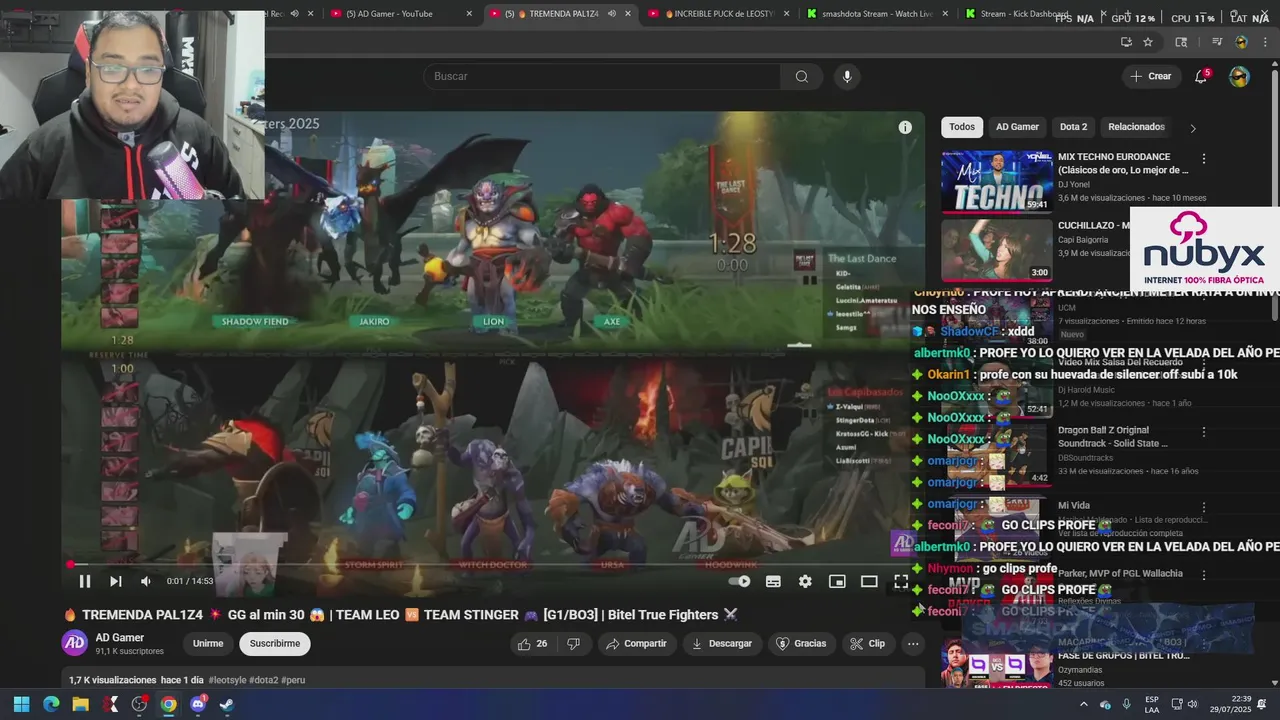The height and width of the screenshot is (720, 1280).
Task: Open the YouTube account avatar menu
Action: [1239, 76]
